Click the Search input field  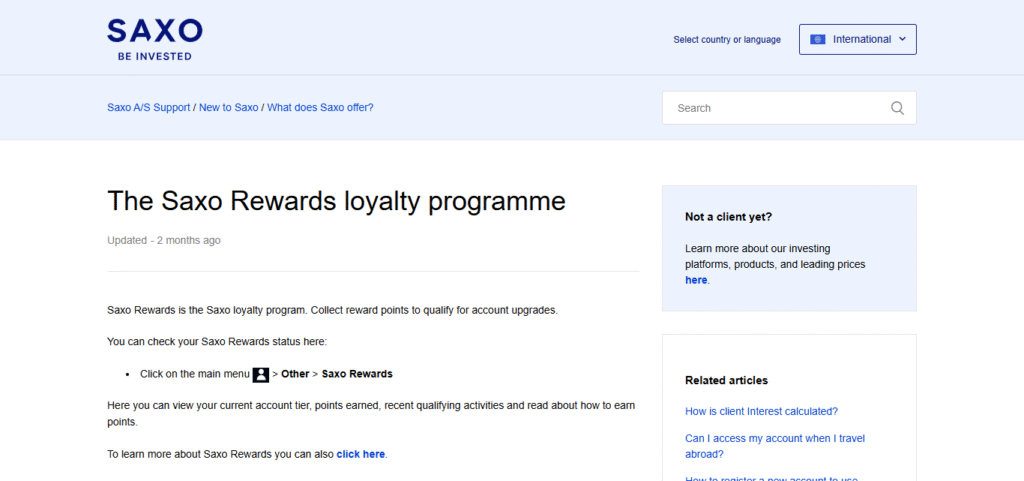pyautogui.click(x=775, y=108)
